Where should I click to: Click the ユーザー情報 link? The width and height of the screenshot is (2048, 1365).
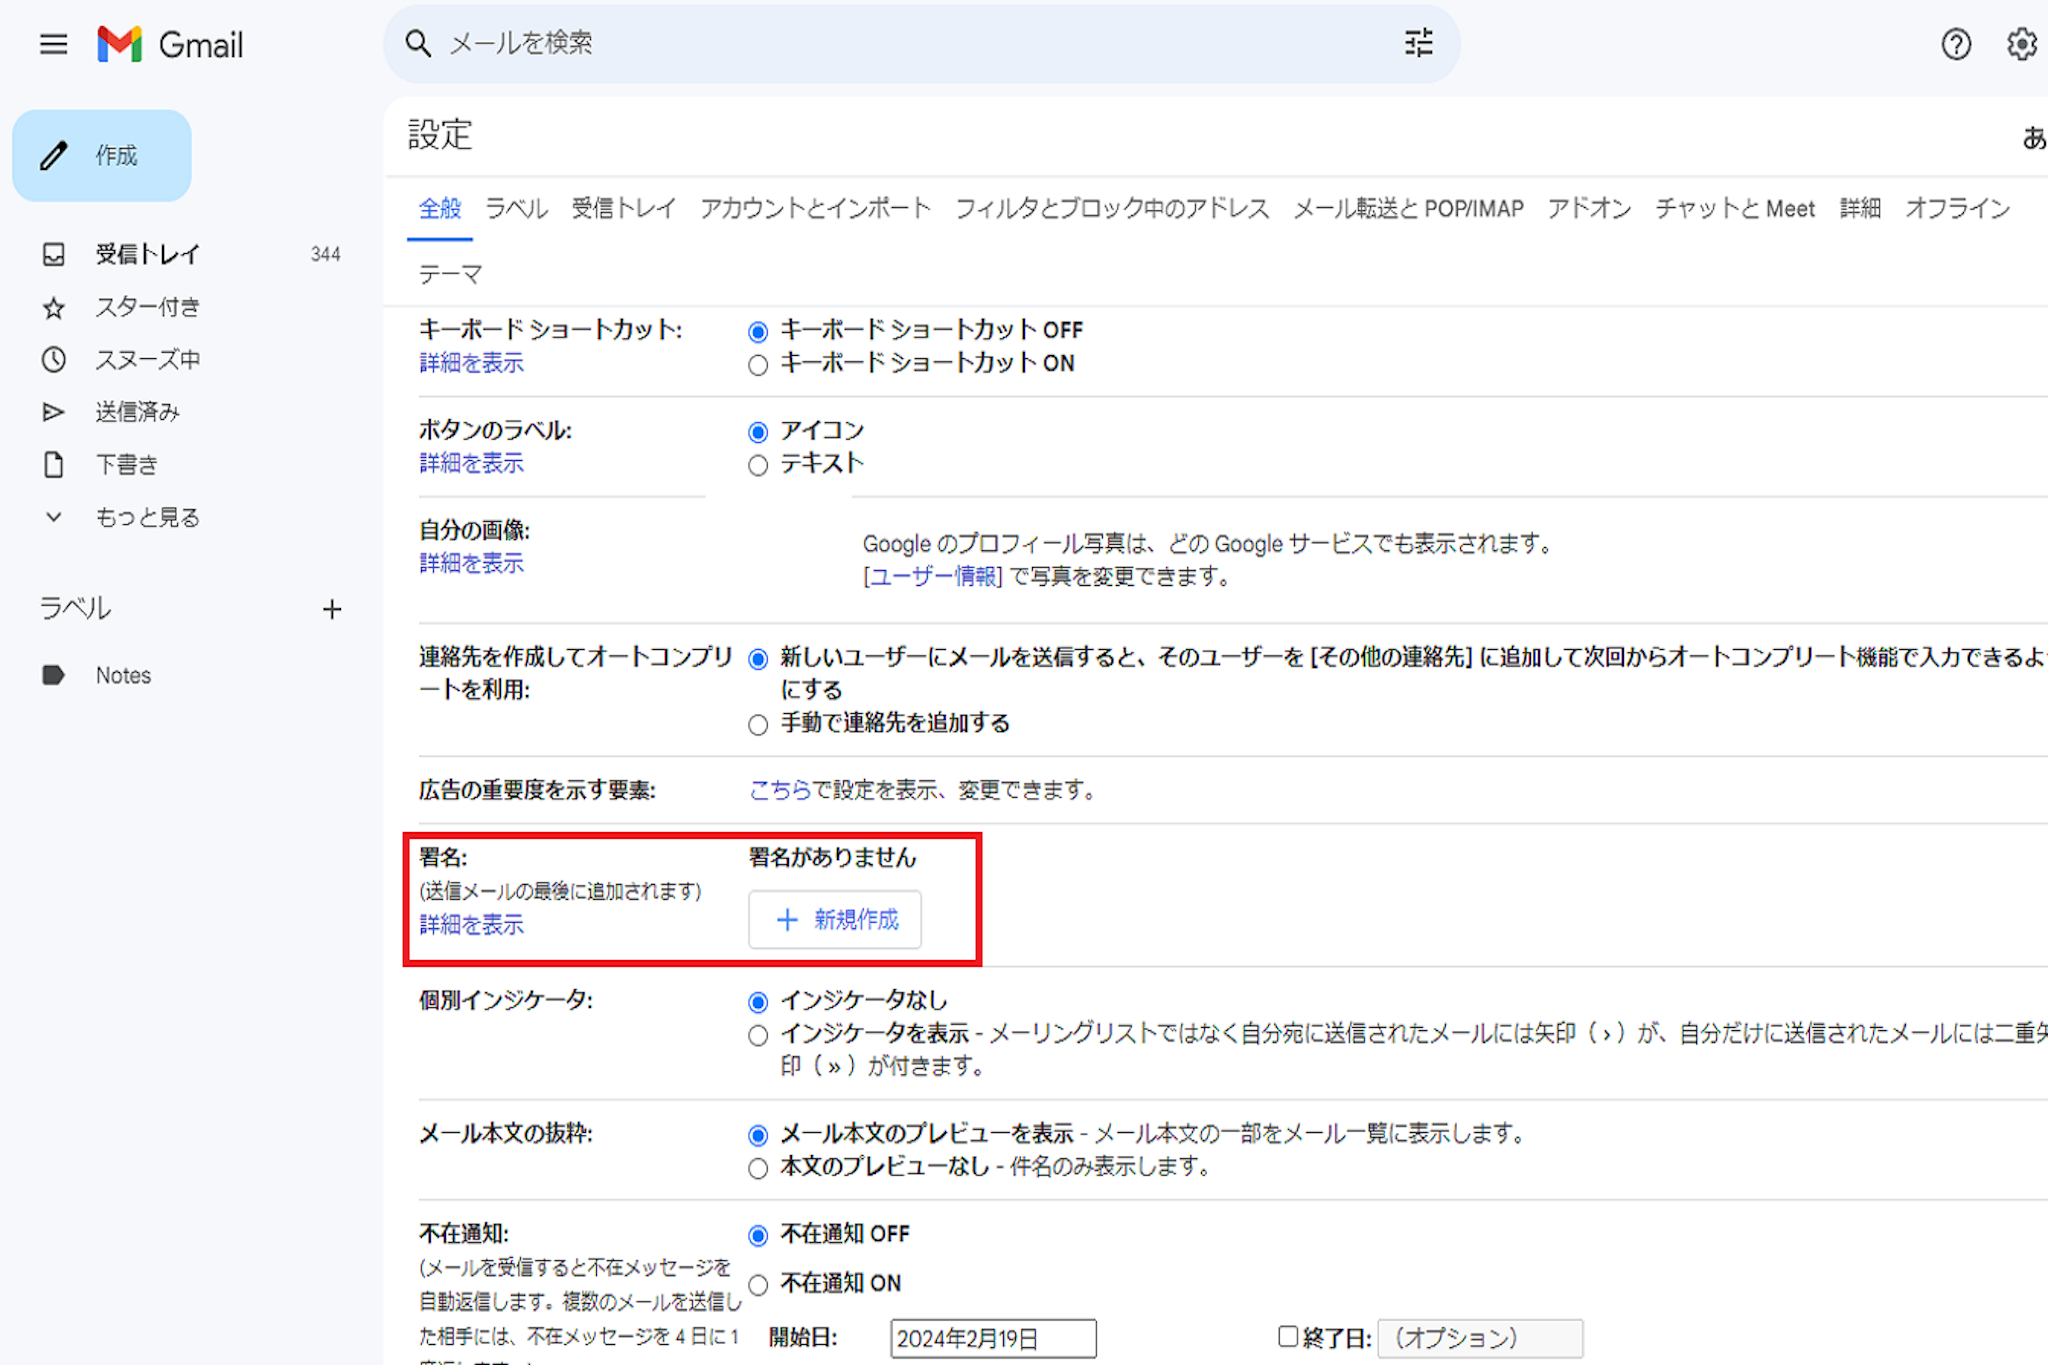click(x=933, y=576)
